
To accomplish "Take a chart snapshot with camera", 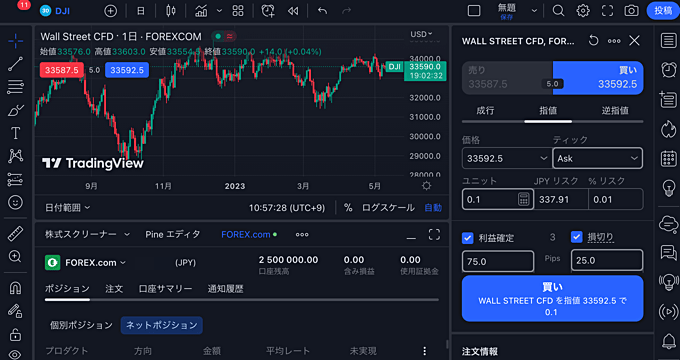I will [x=631, y=11].
